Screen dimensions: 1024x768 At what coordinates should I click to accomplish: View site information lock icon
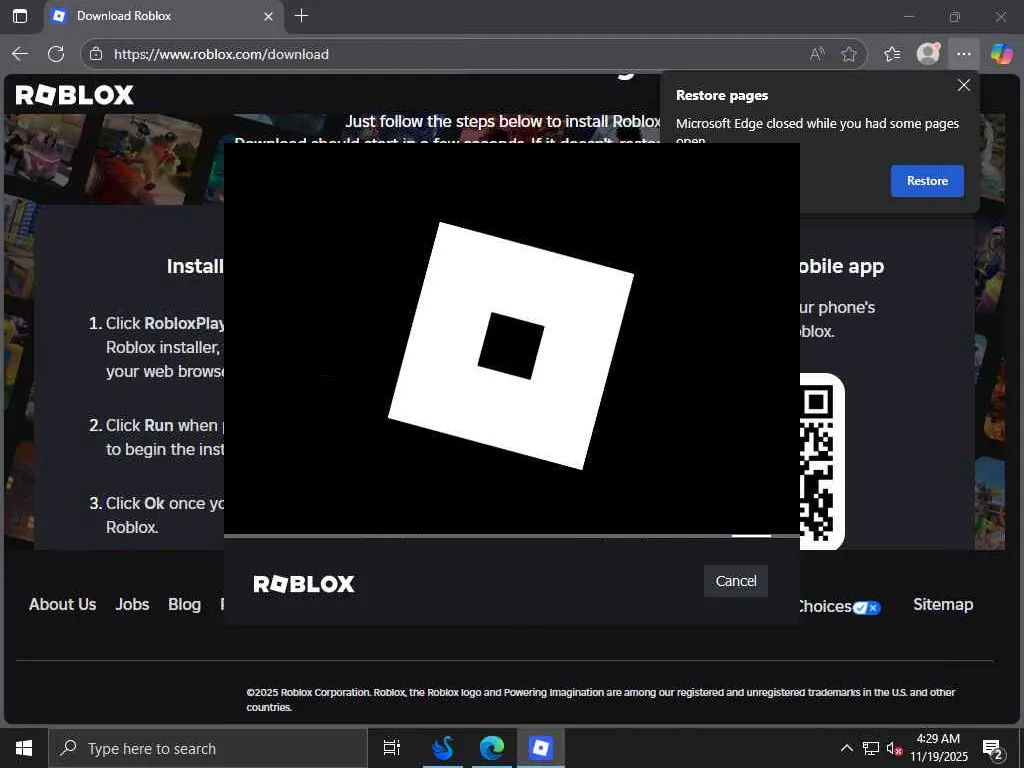point(96,54)
